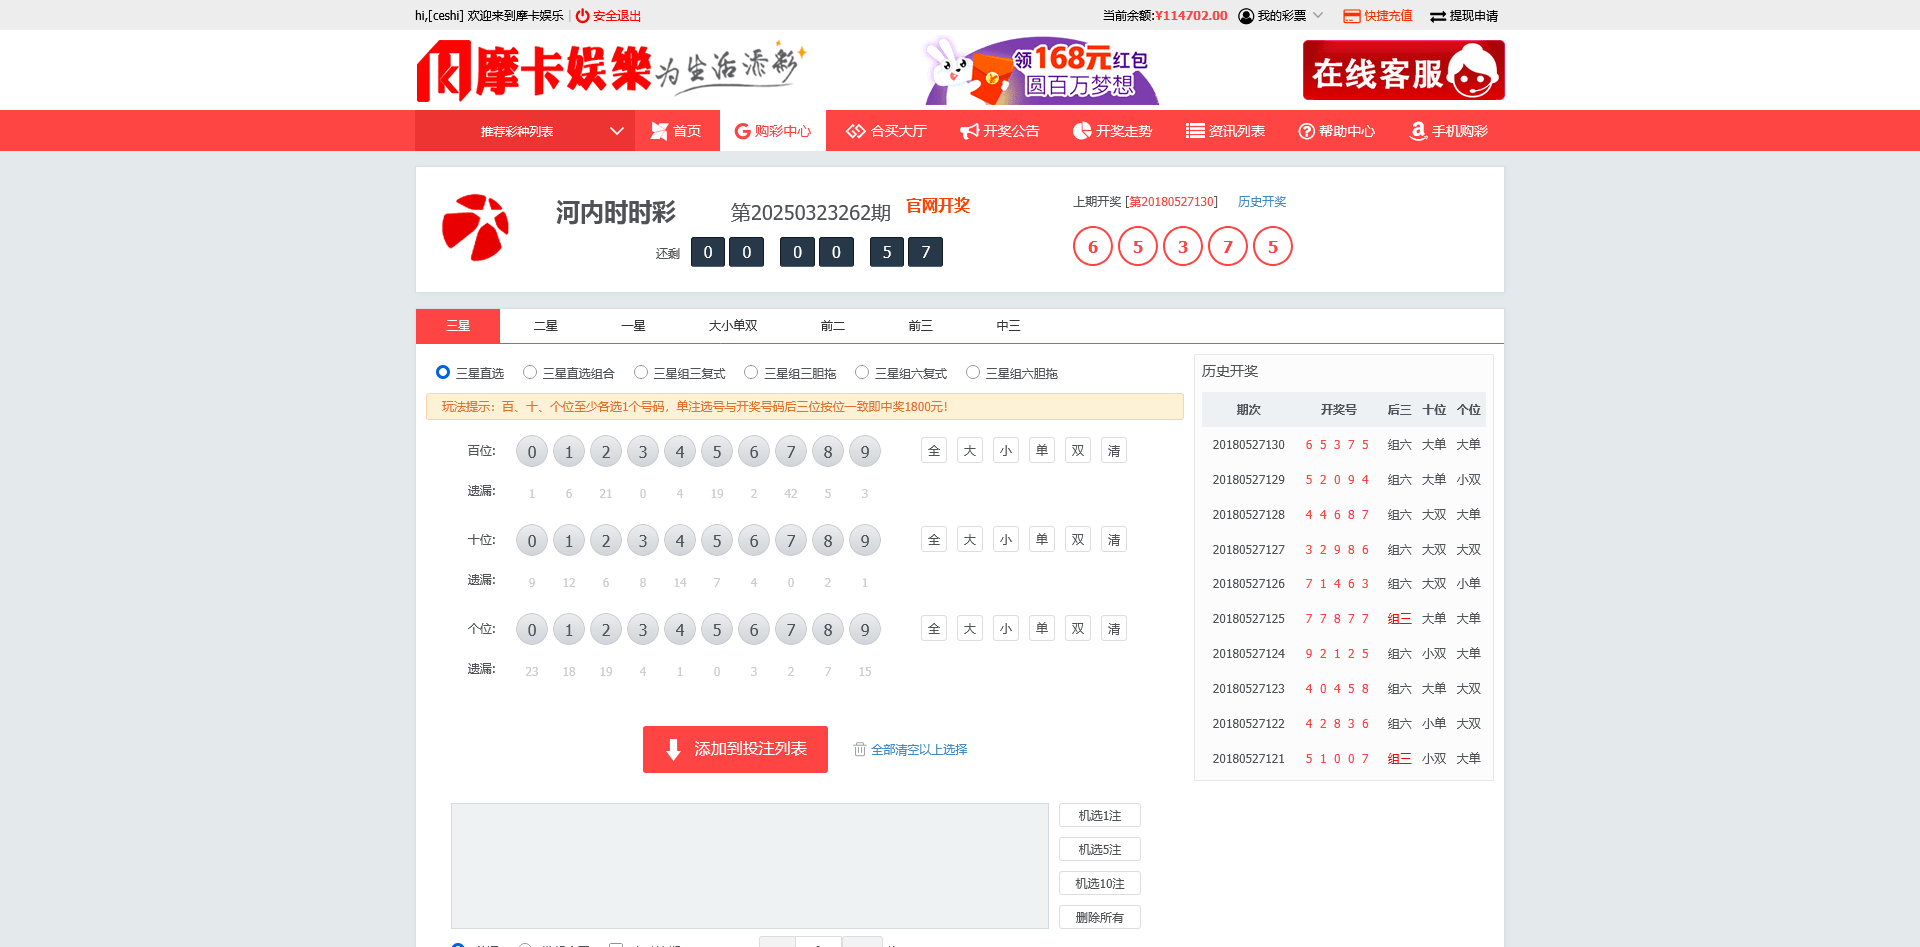Click the 机选5注 random pick button

(x=1099, y=850)
